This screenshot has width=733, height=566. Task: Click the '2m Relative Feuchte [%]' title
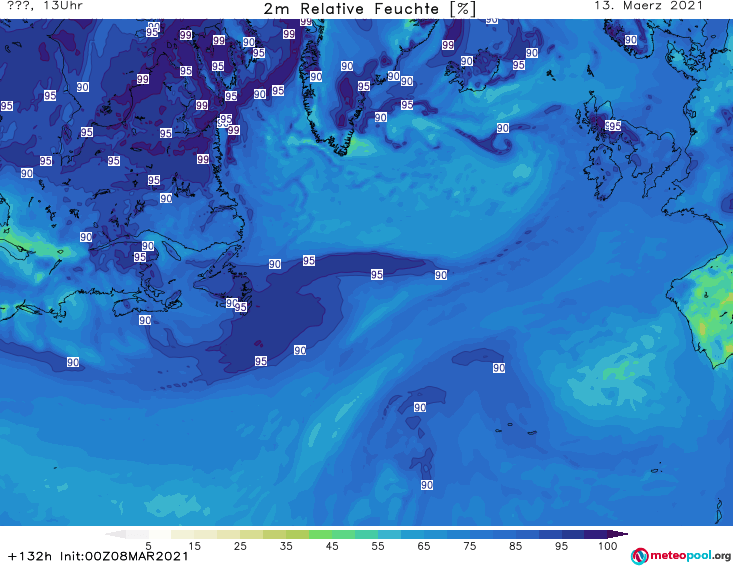coord(369,8)
